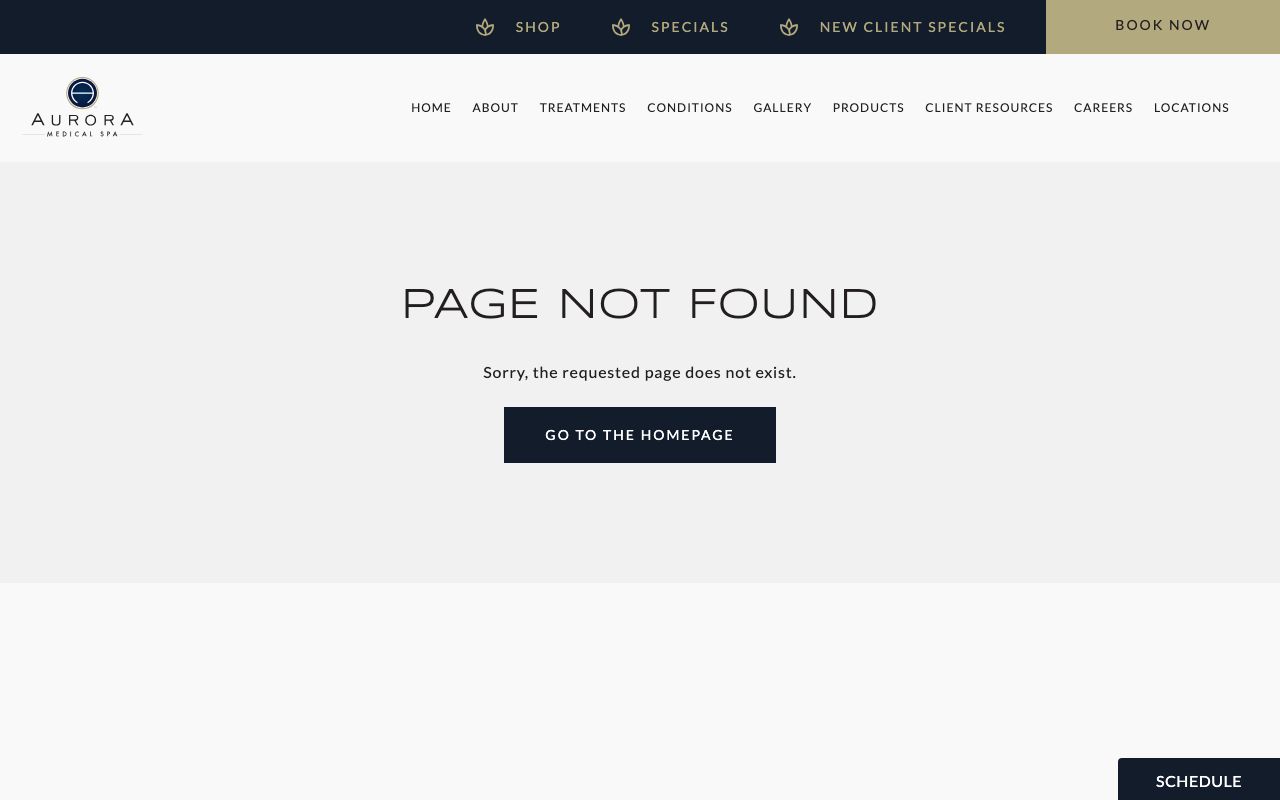Screen dimensions: 1280x800
Task: Click Go To The Homepage button
Action: coord(640,435)
